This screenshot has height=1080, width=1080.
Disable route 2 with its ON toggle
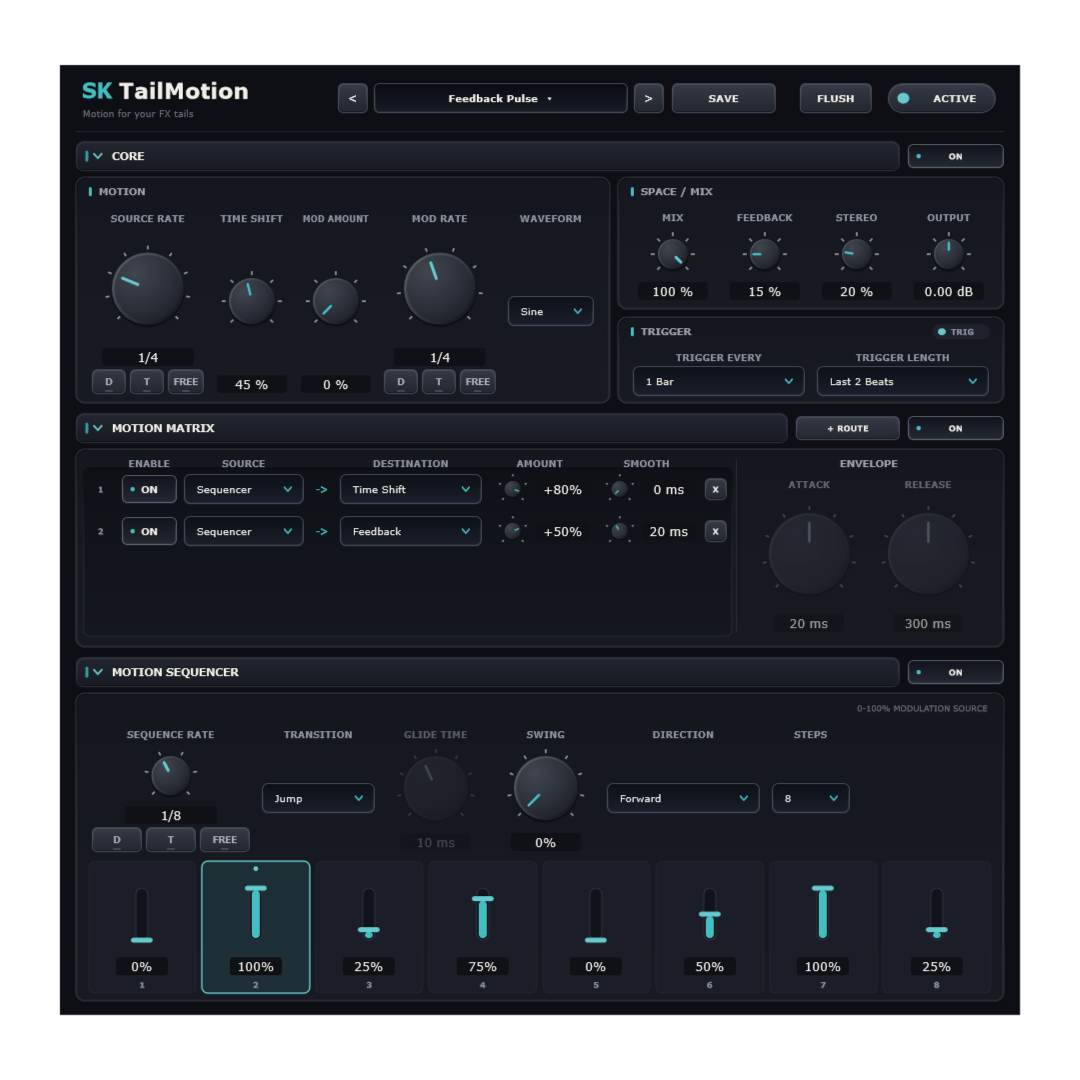pyautogui.click(x=149, y=532)
